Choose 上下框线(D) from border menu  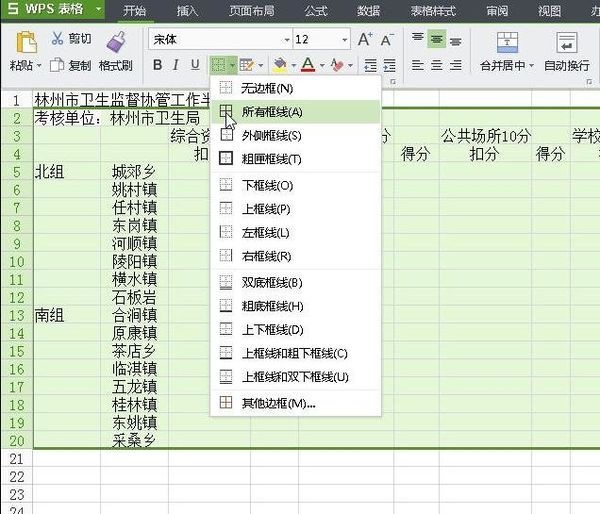pyautogui.click(x=295, y=330)
